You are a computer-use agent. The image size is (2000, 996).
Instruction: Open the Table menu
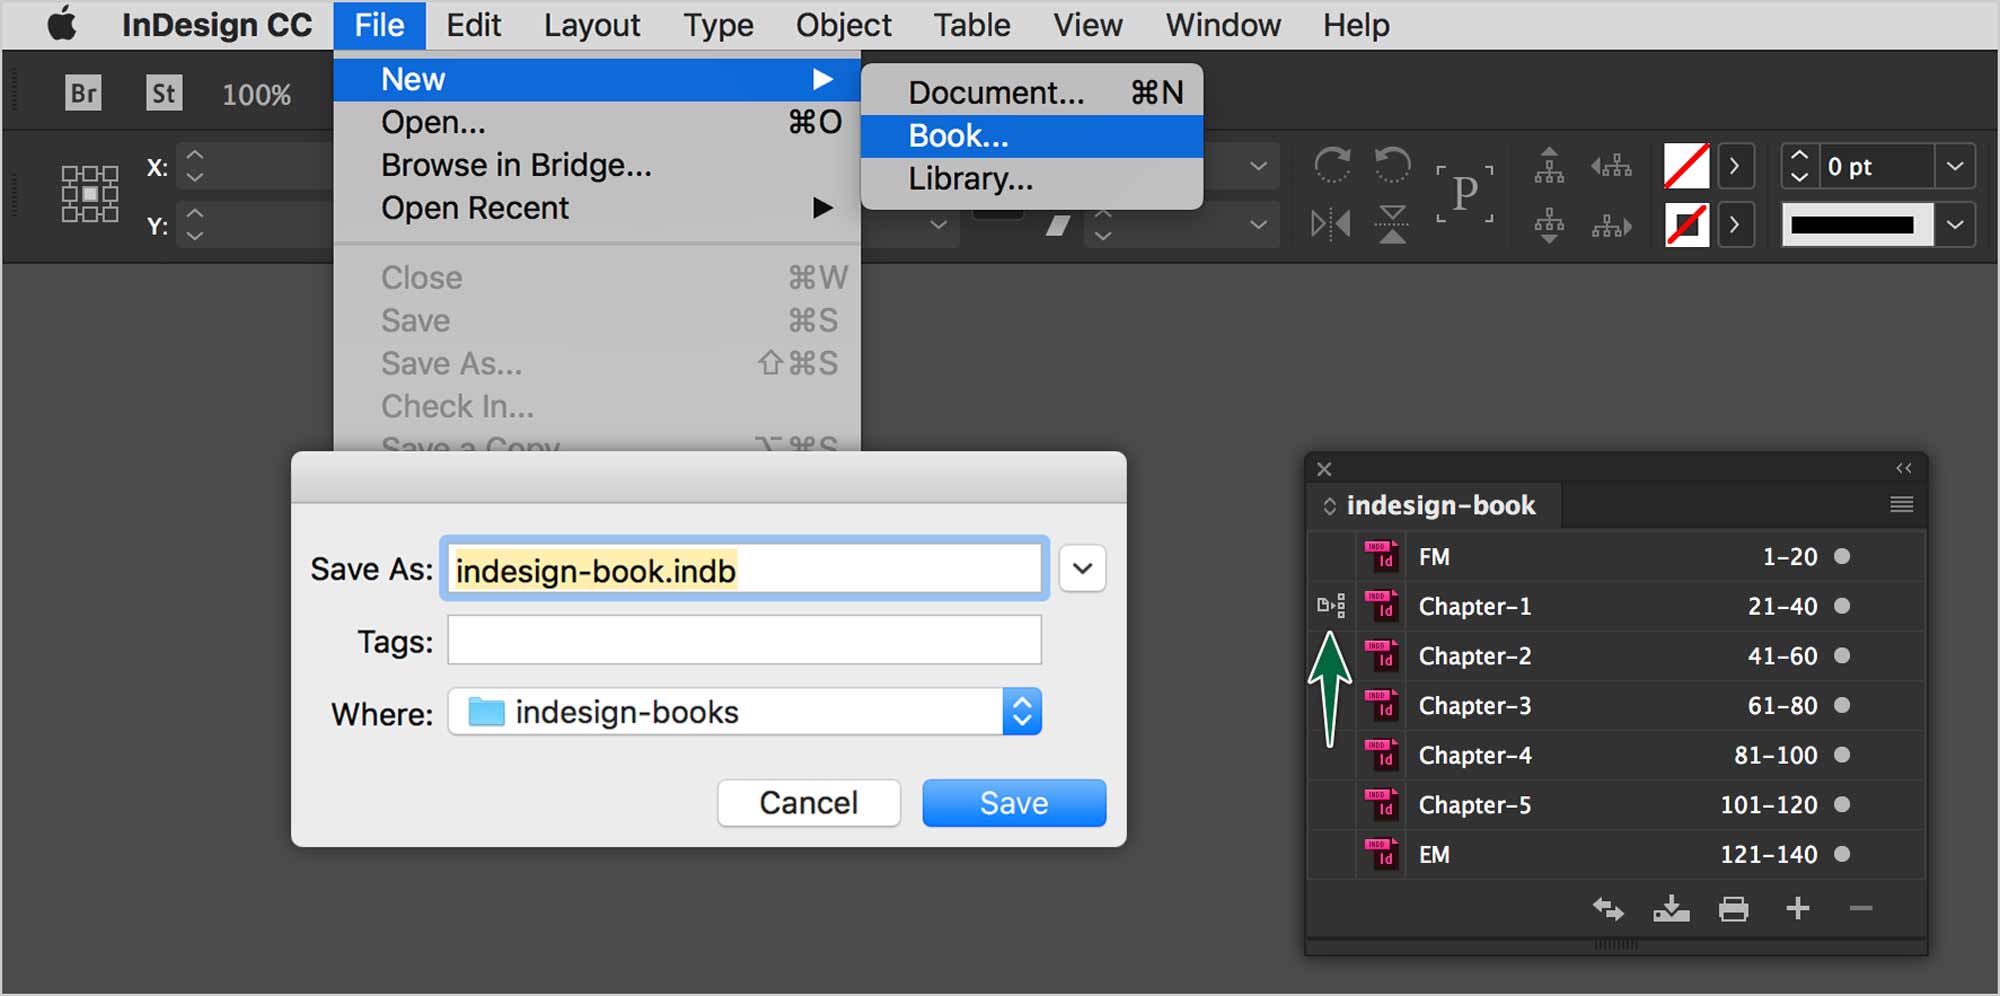[x=971, y=25]
